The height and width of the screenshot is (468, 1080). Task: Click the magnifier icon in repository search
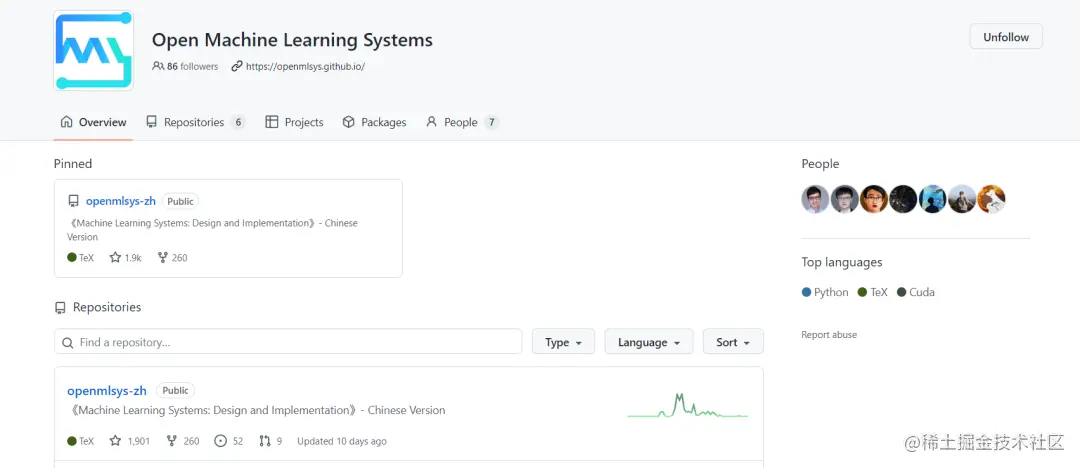click(x=68, y=343)
